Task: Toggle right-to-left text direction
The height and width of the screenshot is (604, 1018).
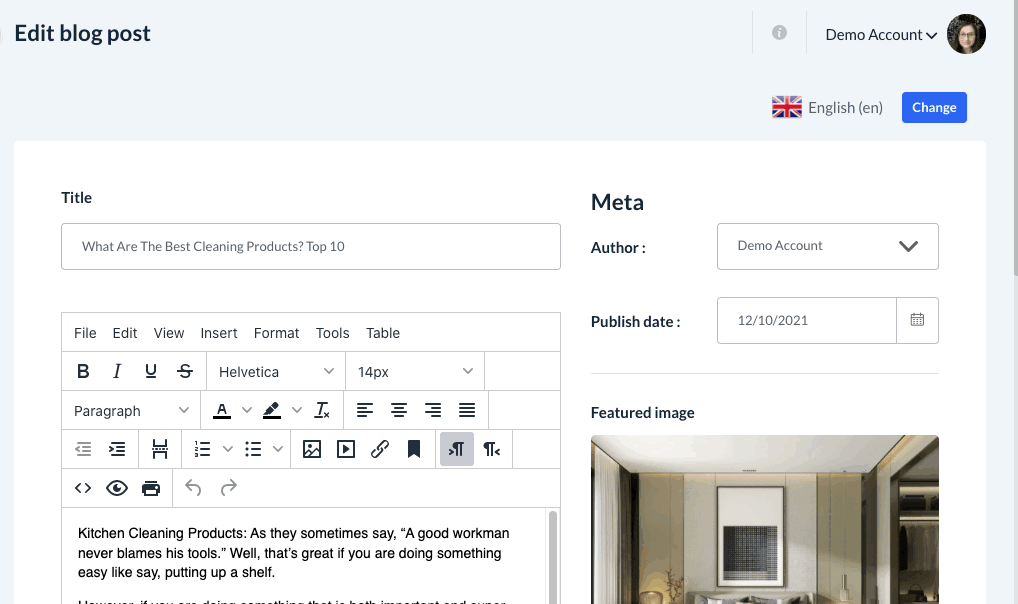Action: click(x=491, y=449)
